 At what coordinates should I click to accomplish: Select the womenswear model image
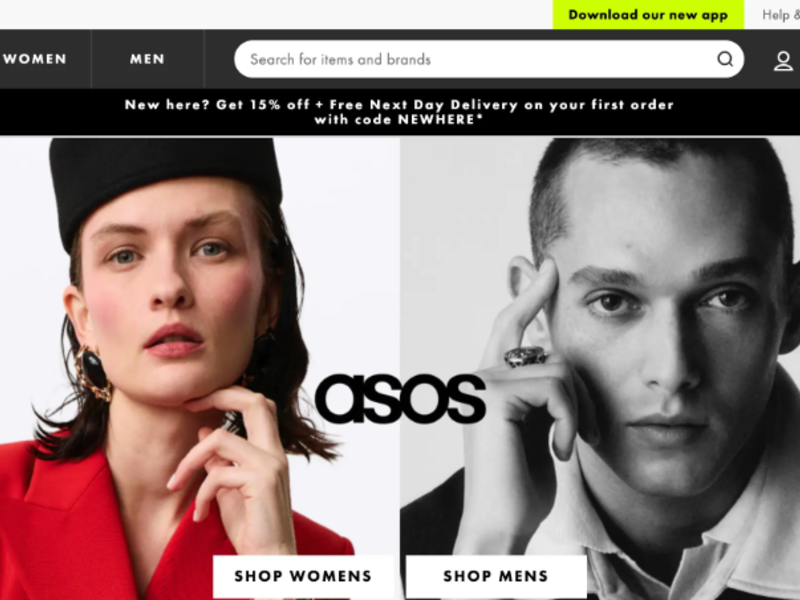199,368
